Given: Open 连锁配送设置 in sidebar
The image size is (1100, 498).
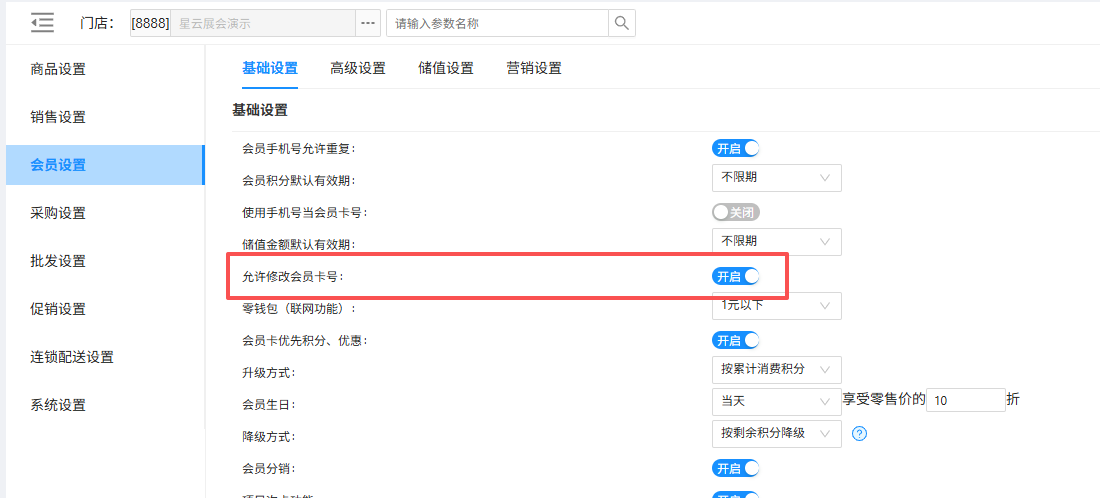Looking at the screenshot, I should coord(105,357).
